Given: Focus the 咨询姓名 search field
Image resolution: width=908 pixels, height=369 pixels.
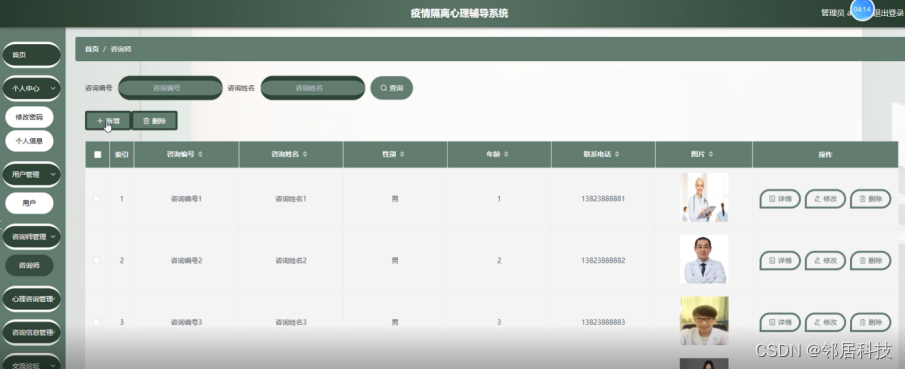Looking at the screenshot, I should click(x=313, y=88).
